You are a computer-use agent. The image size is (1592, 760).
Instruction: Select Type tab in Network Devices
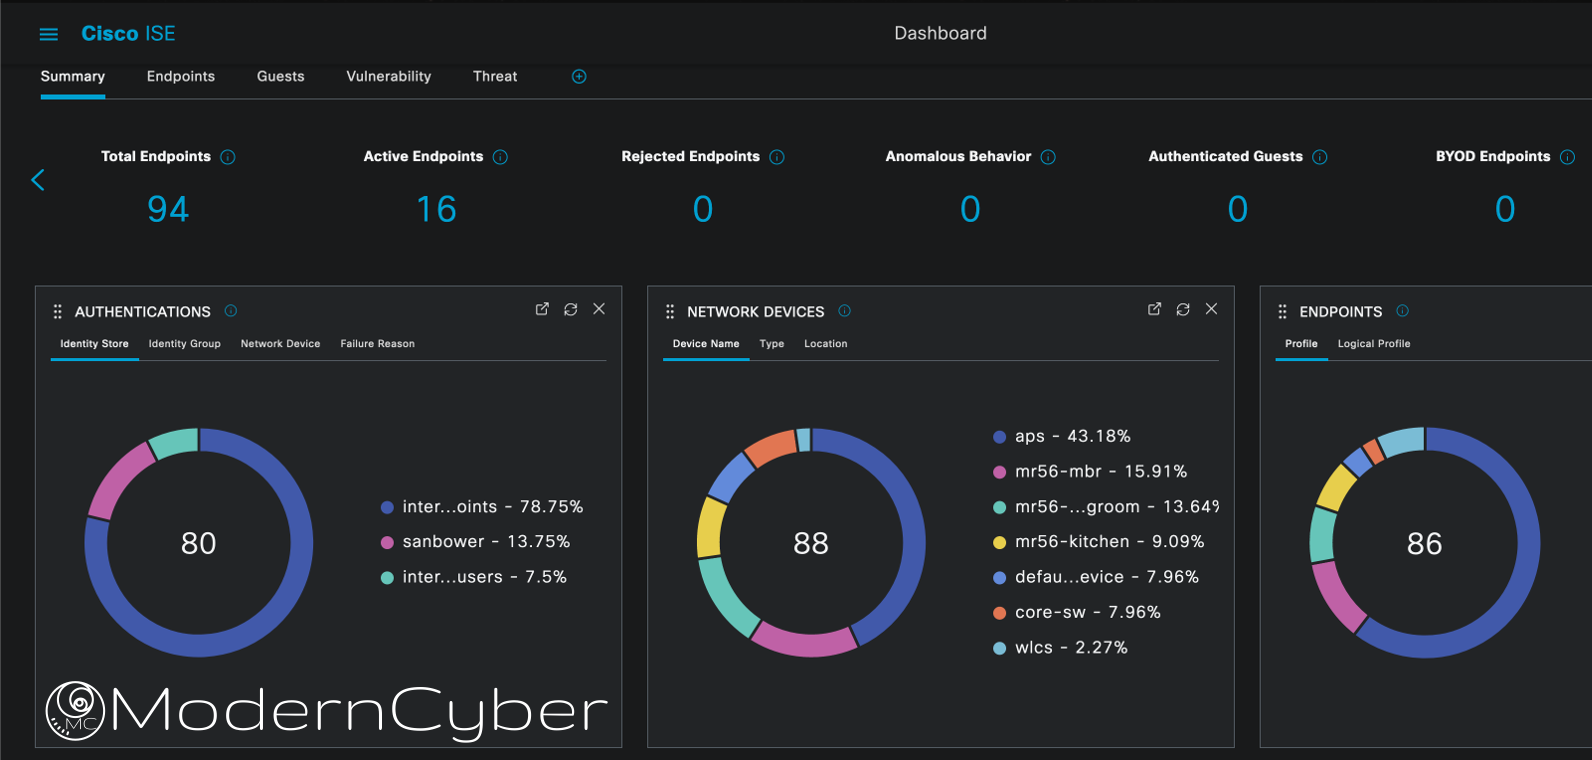coord(771,344)
